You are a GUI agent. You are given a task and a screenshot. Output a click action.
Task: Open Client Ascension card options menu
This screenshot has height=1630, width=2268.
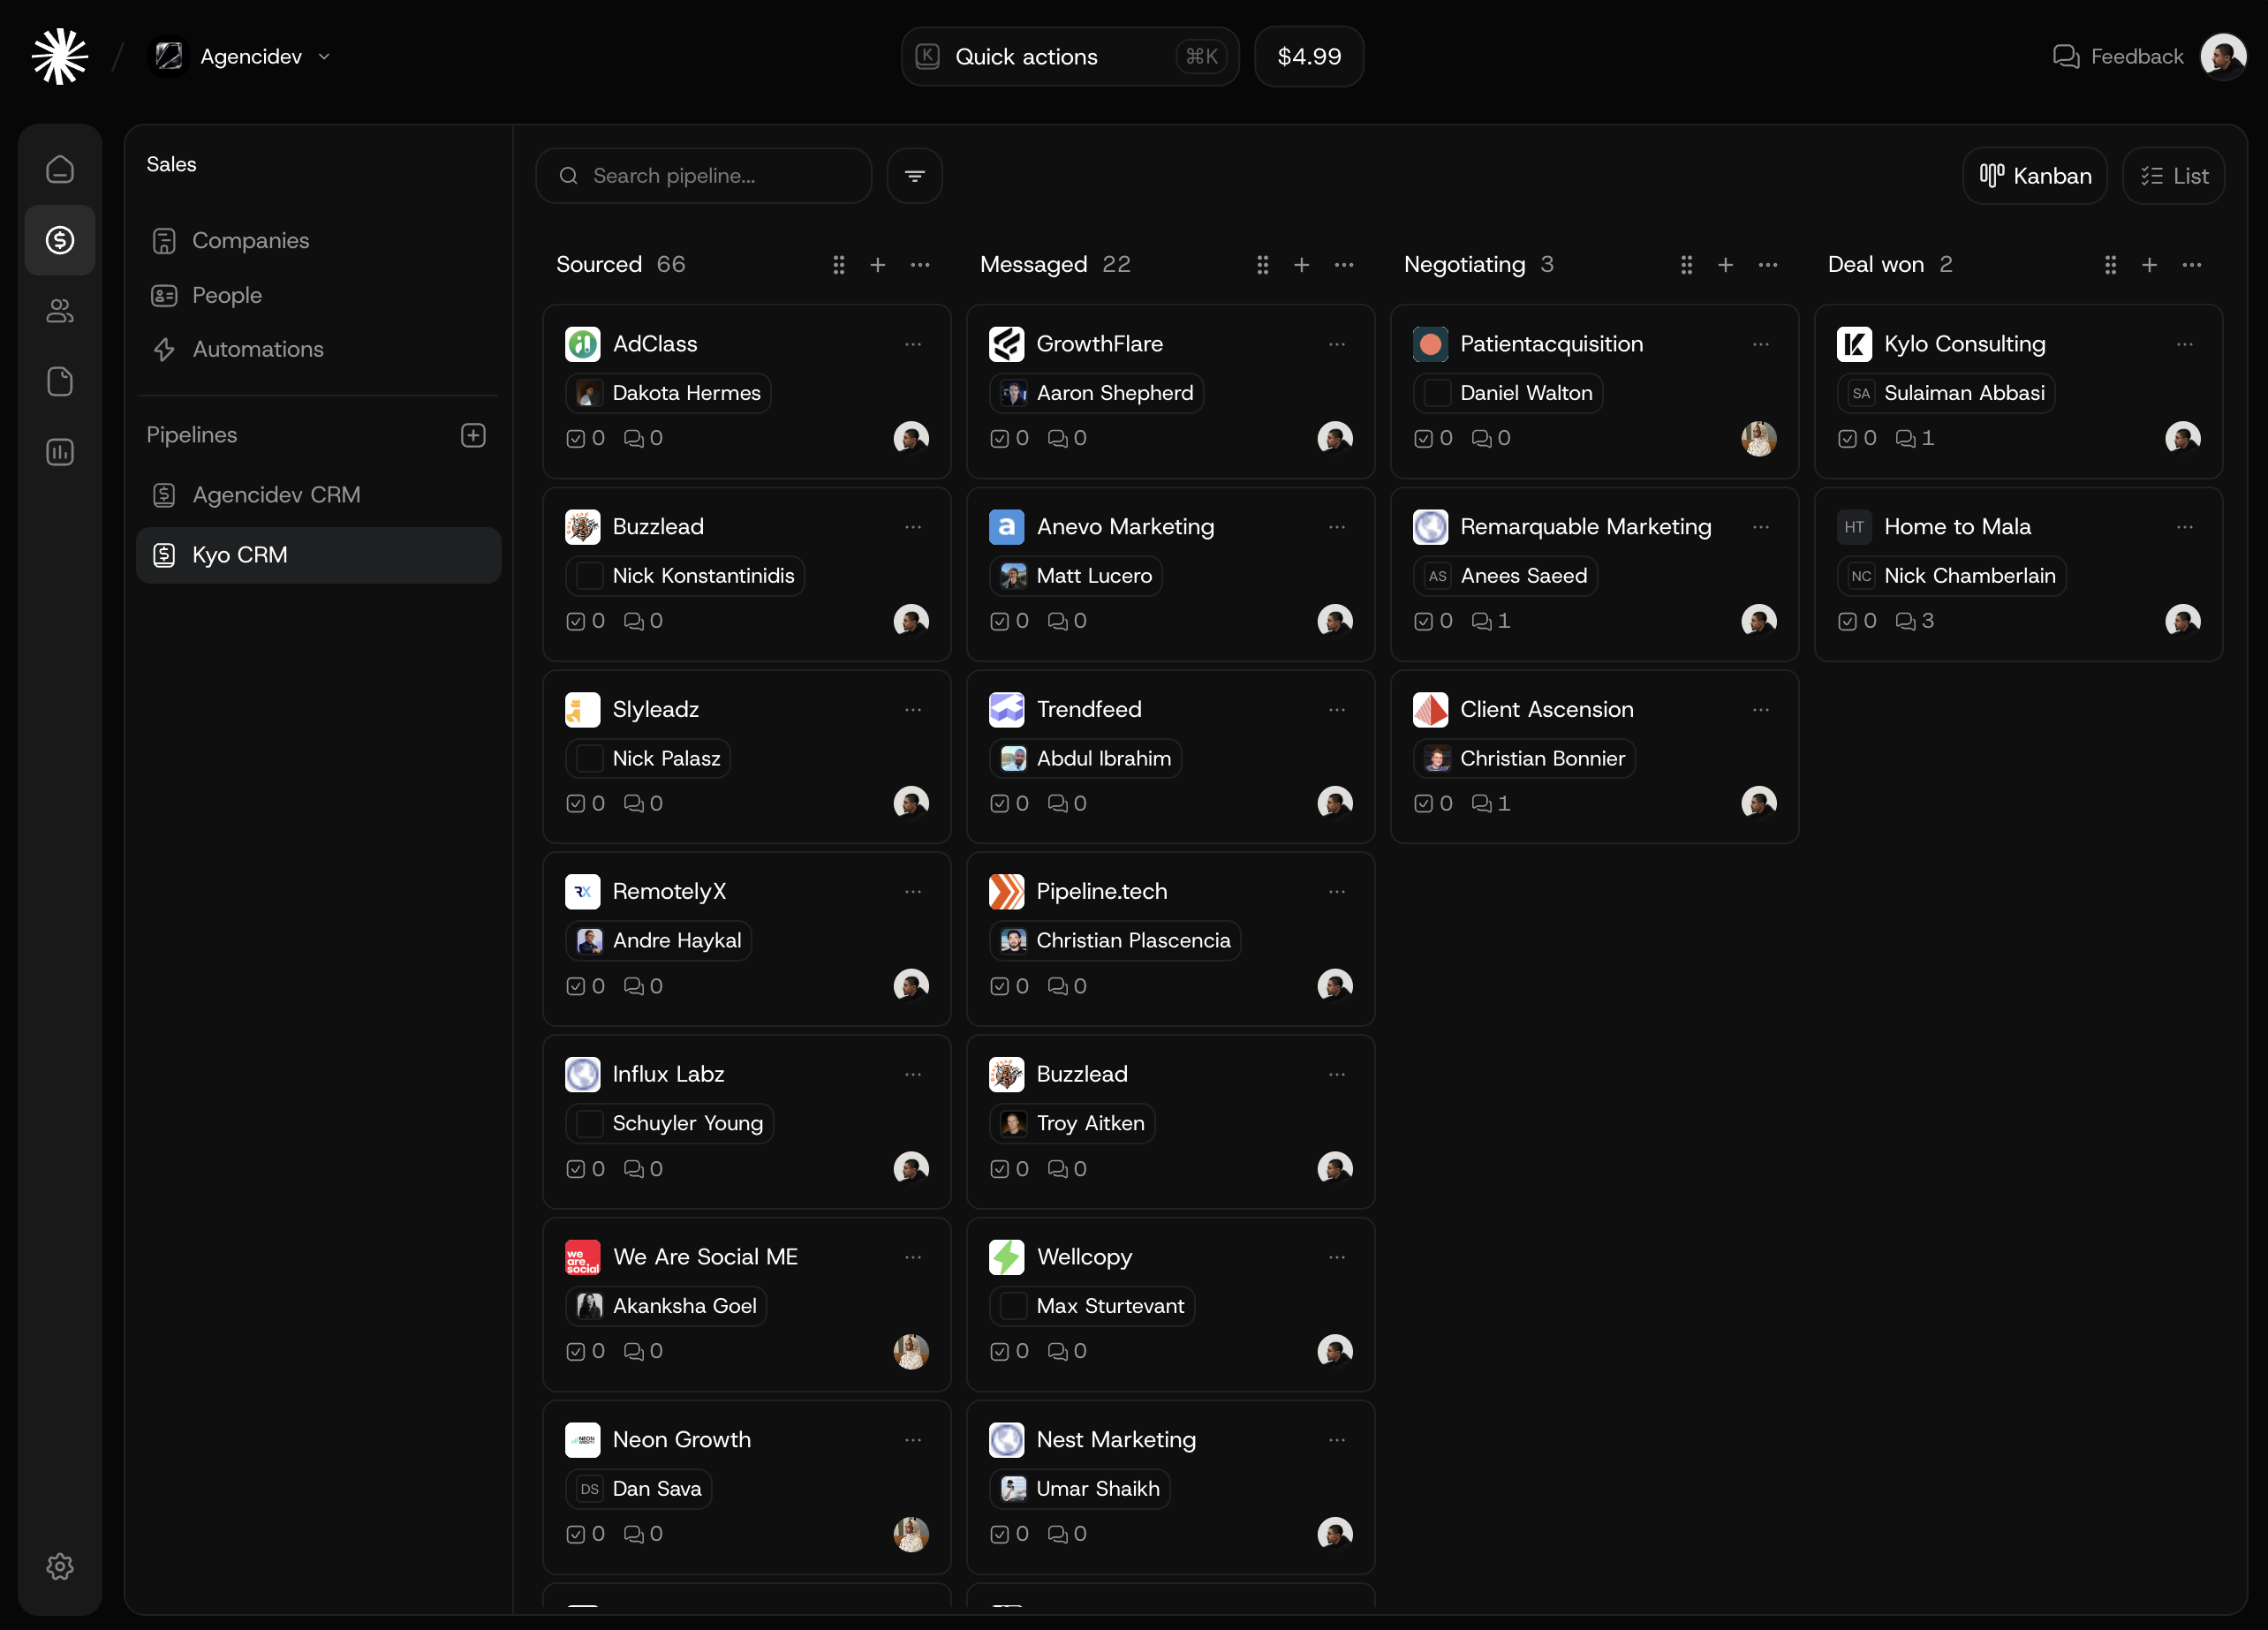(x=1761, y=709)
